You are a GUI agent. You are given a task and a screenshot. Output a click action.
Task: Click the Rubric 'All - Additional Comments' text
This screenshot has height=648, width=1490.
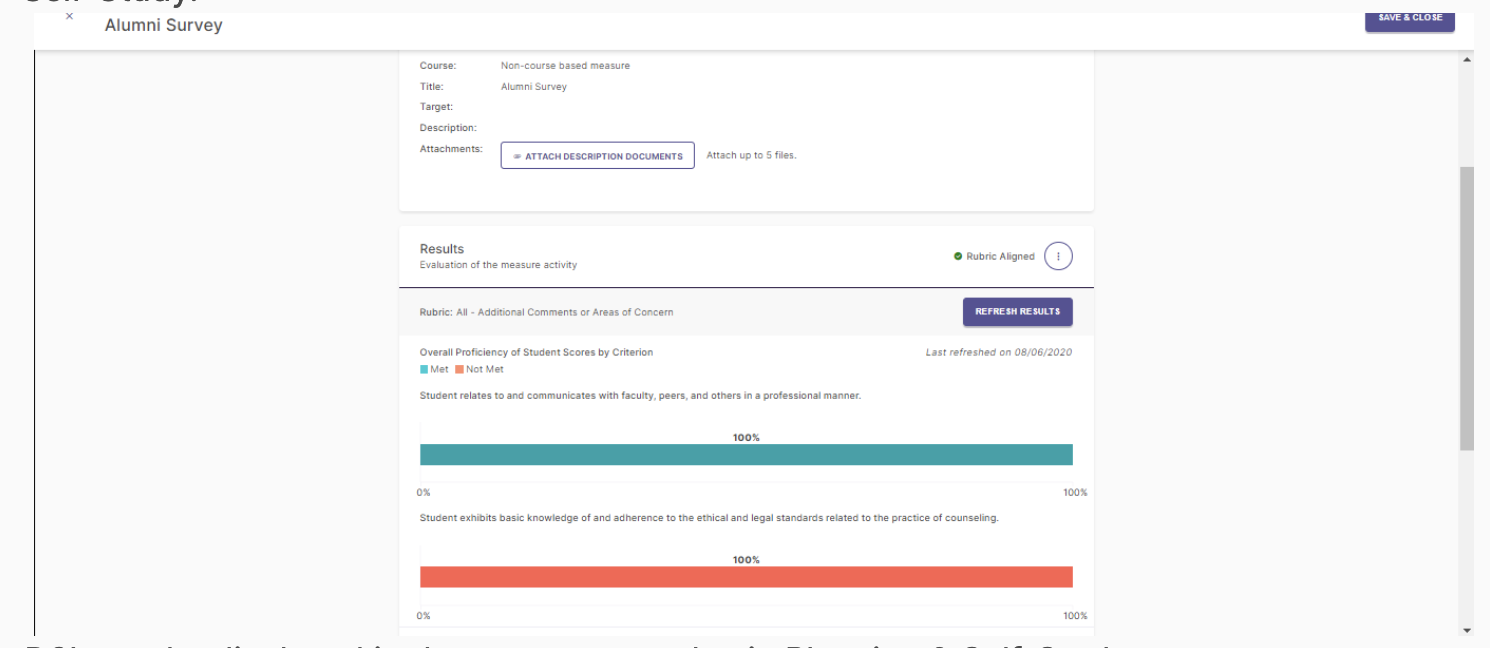[565, 312]
